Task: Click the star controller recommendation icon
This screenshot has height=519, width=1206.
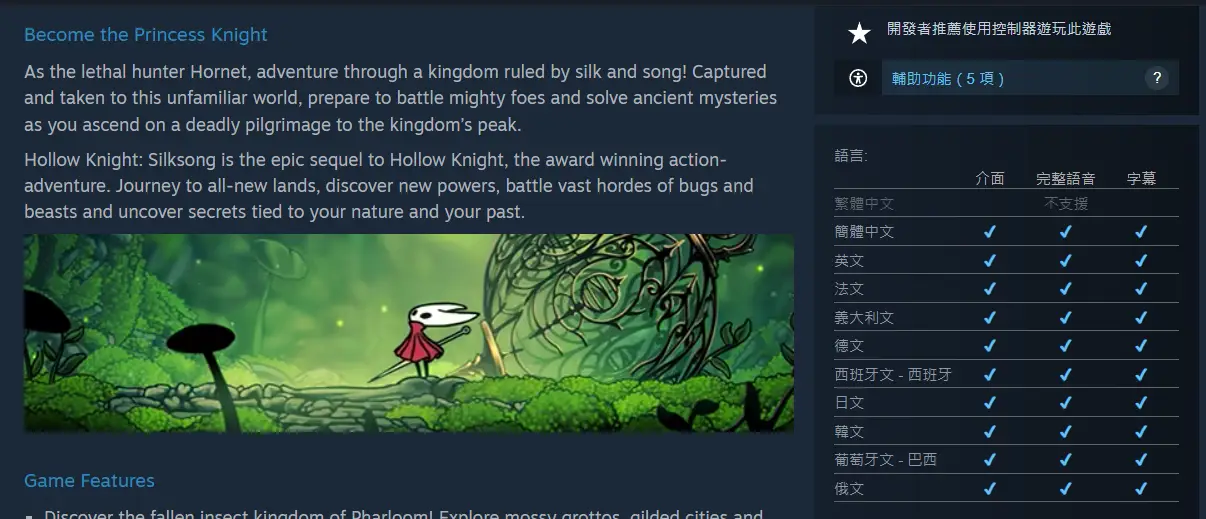Action: tap(859, 33)
